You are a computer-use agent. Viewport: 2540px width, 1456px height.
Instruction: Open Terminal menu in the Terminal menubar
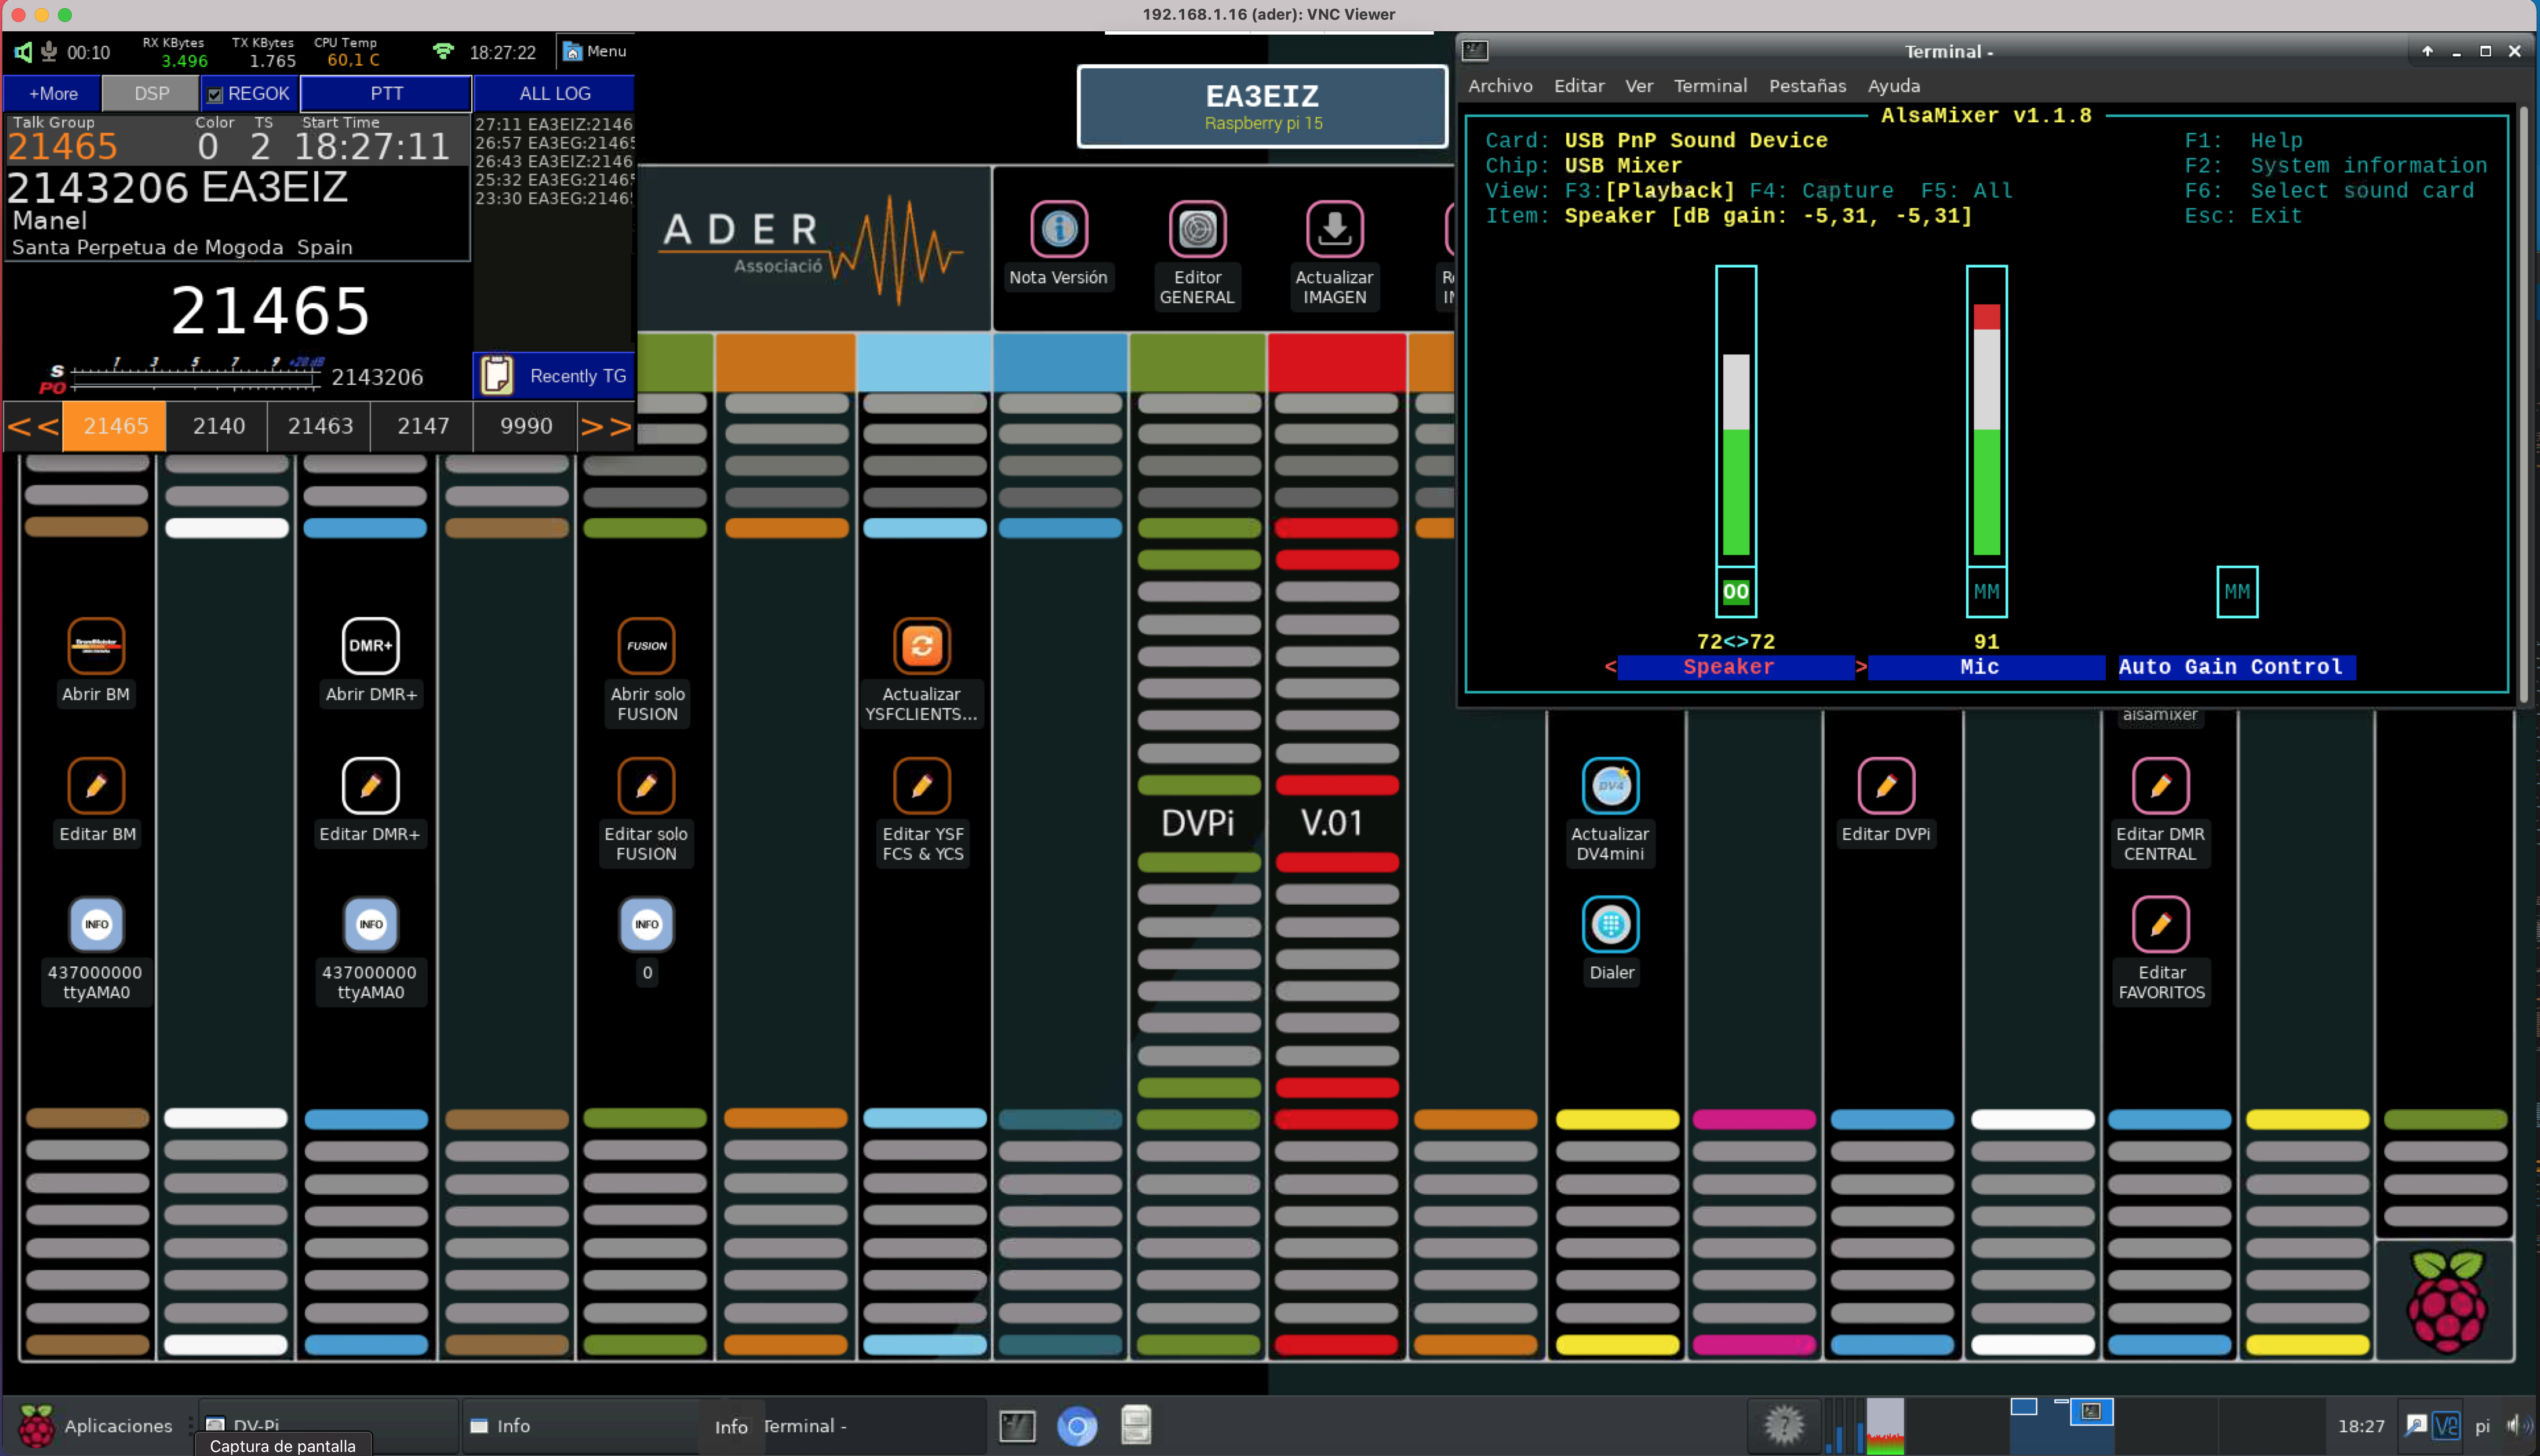[1710, 86]
